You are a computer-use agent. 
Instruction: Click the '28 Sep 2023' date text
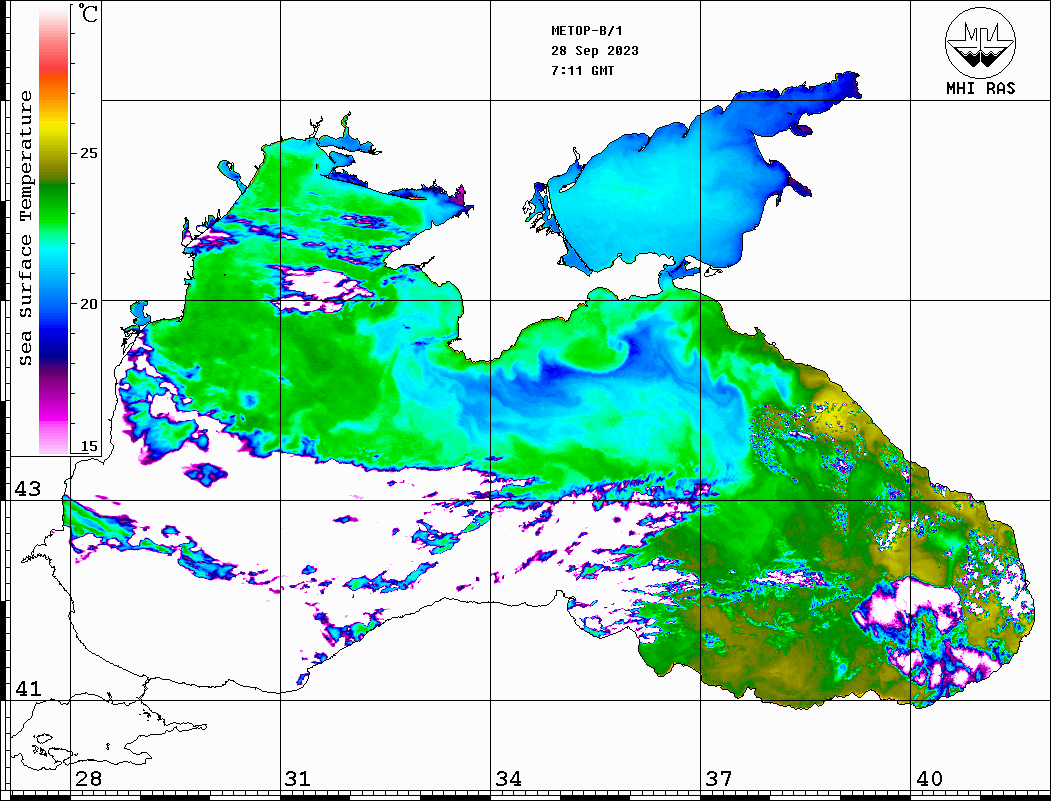(595, 51)
